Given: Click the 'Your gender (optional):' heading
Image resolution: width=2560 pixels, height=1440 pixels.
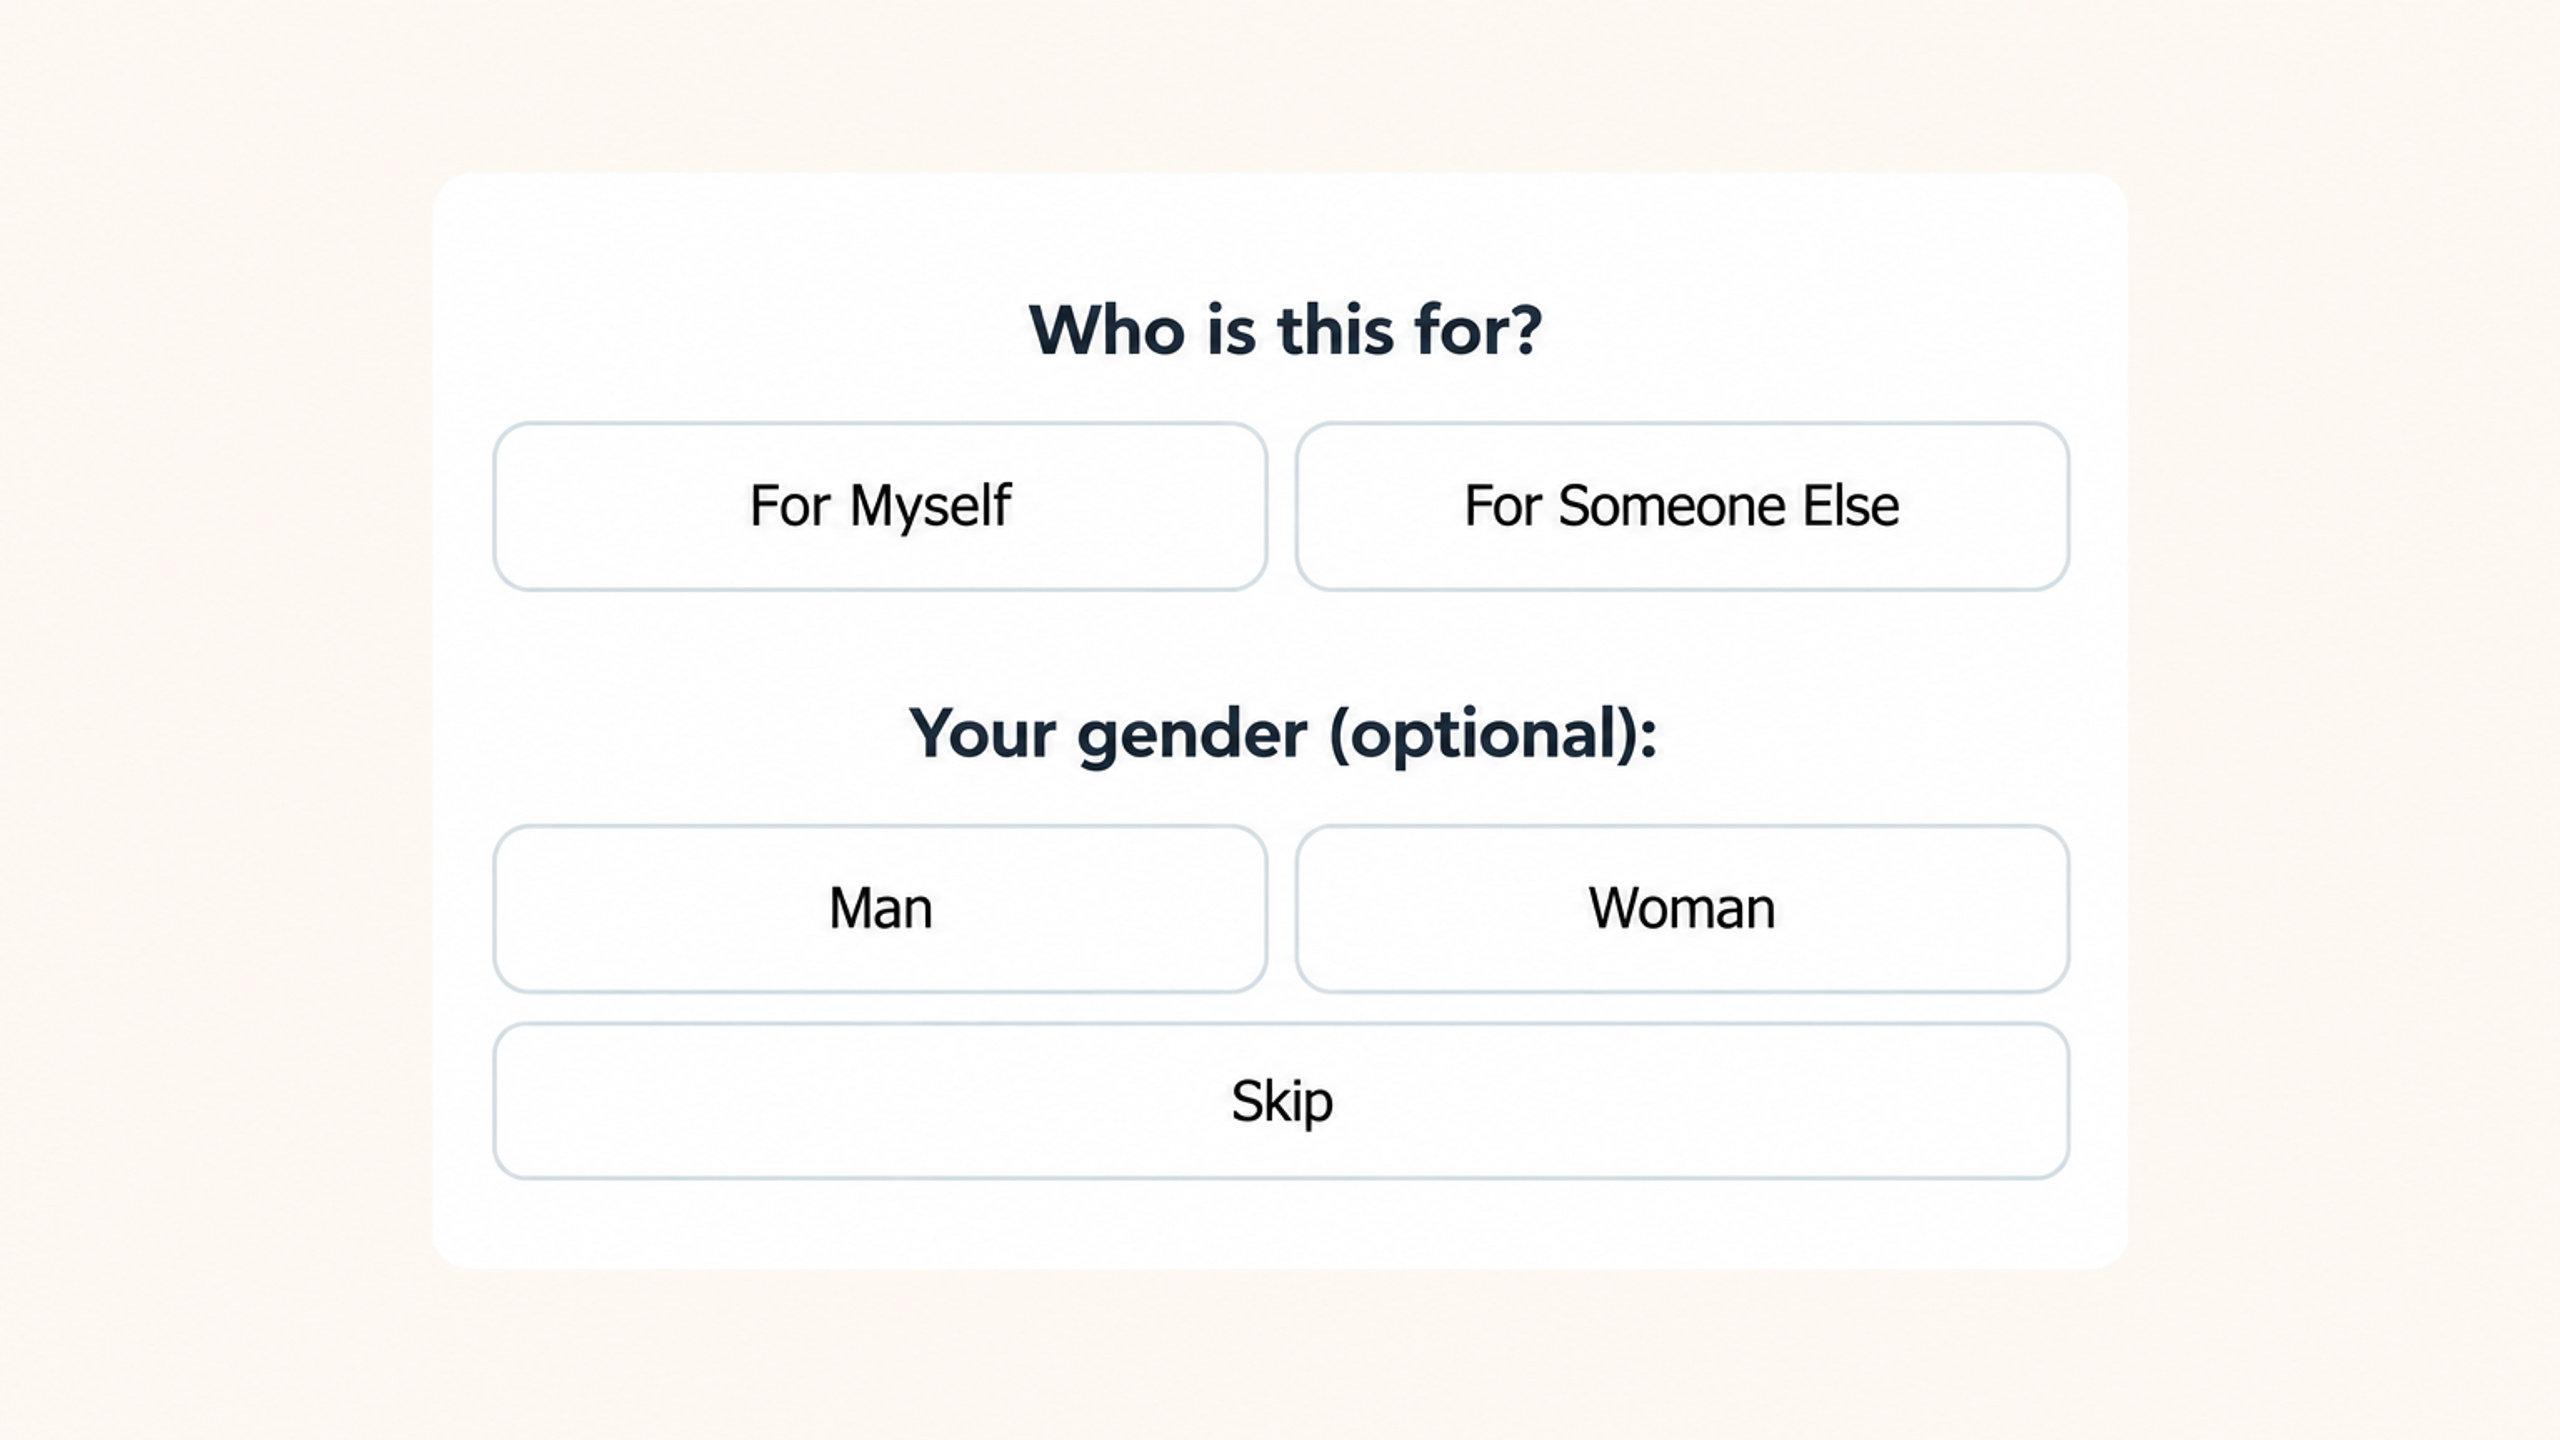Looking at the screenshot, I should pos(1283,735).
